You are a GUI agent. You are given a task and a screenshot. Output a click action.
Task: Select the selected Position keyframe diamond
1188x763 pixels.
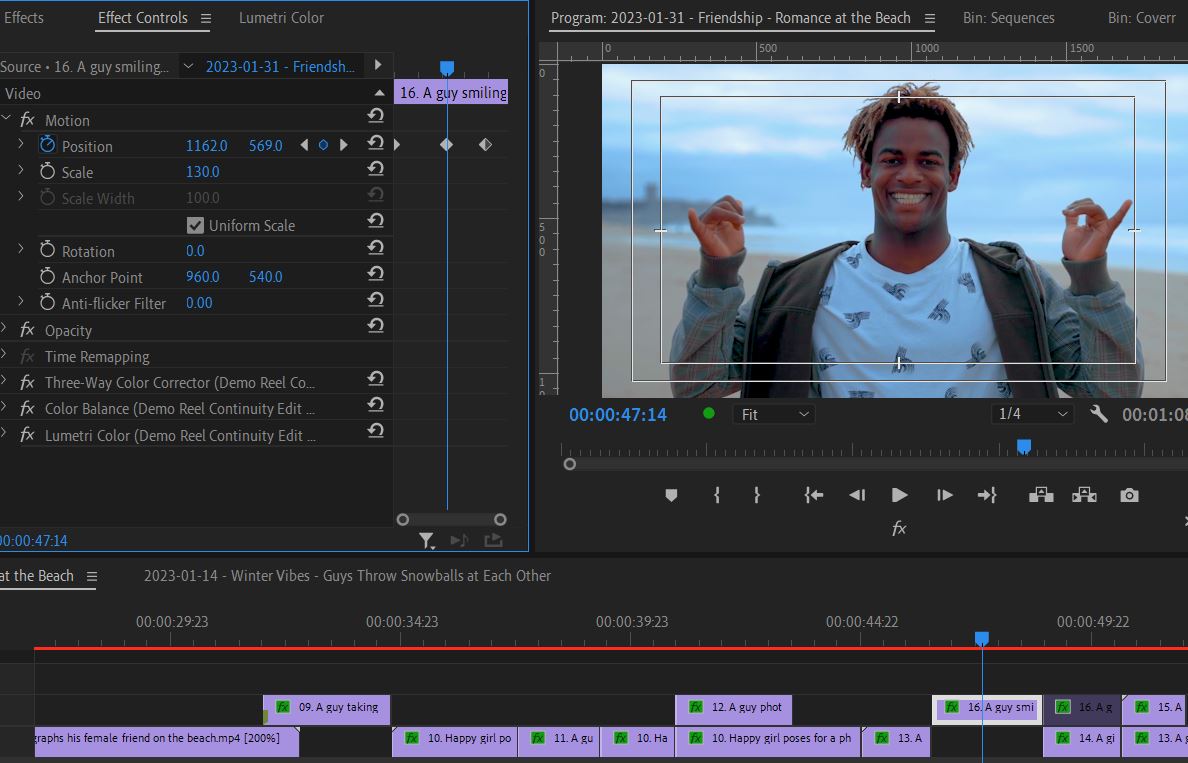pyautogui.click(x=446, y=144)
